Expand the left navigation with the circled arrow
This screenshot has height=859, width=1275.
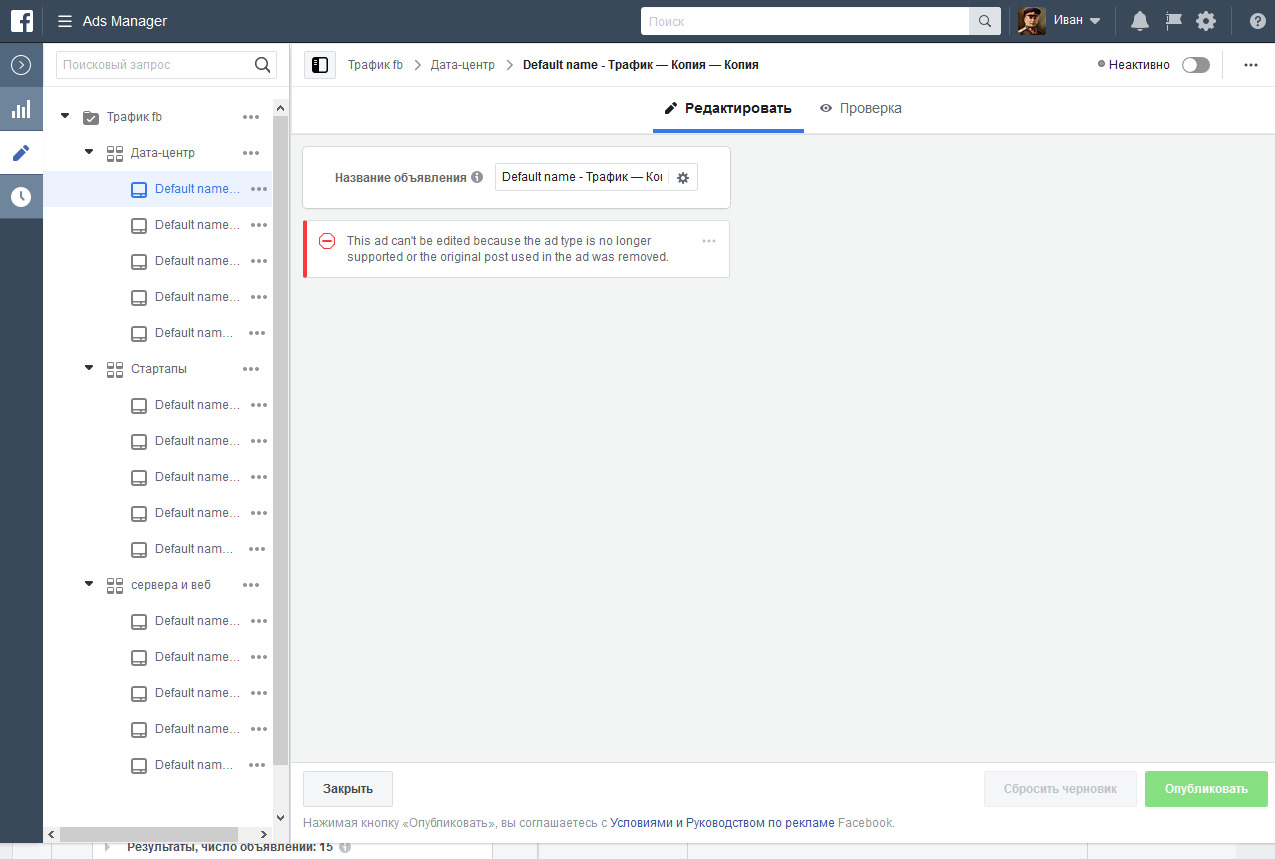point(21,65)
